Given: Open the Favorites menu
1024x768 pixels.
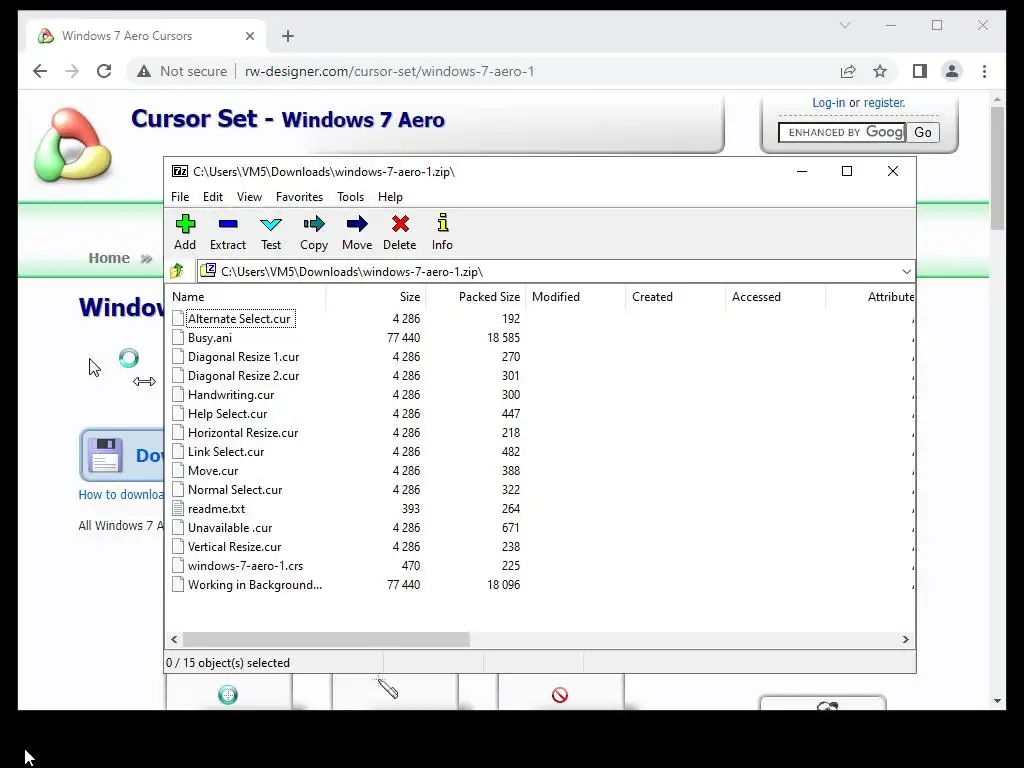Looking at the screenshot, I should pos(299,197).
